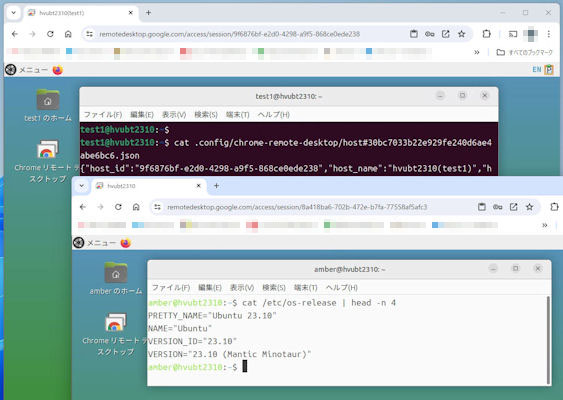Expand the tab search dropdown in the front hvubt2310 window
This screenshot has height=400, width=563.
click(82, 186)
